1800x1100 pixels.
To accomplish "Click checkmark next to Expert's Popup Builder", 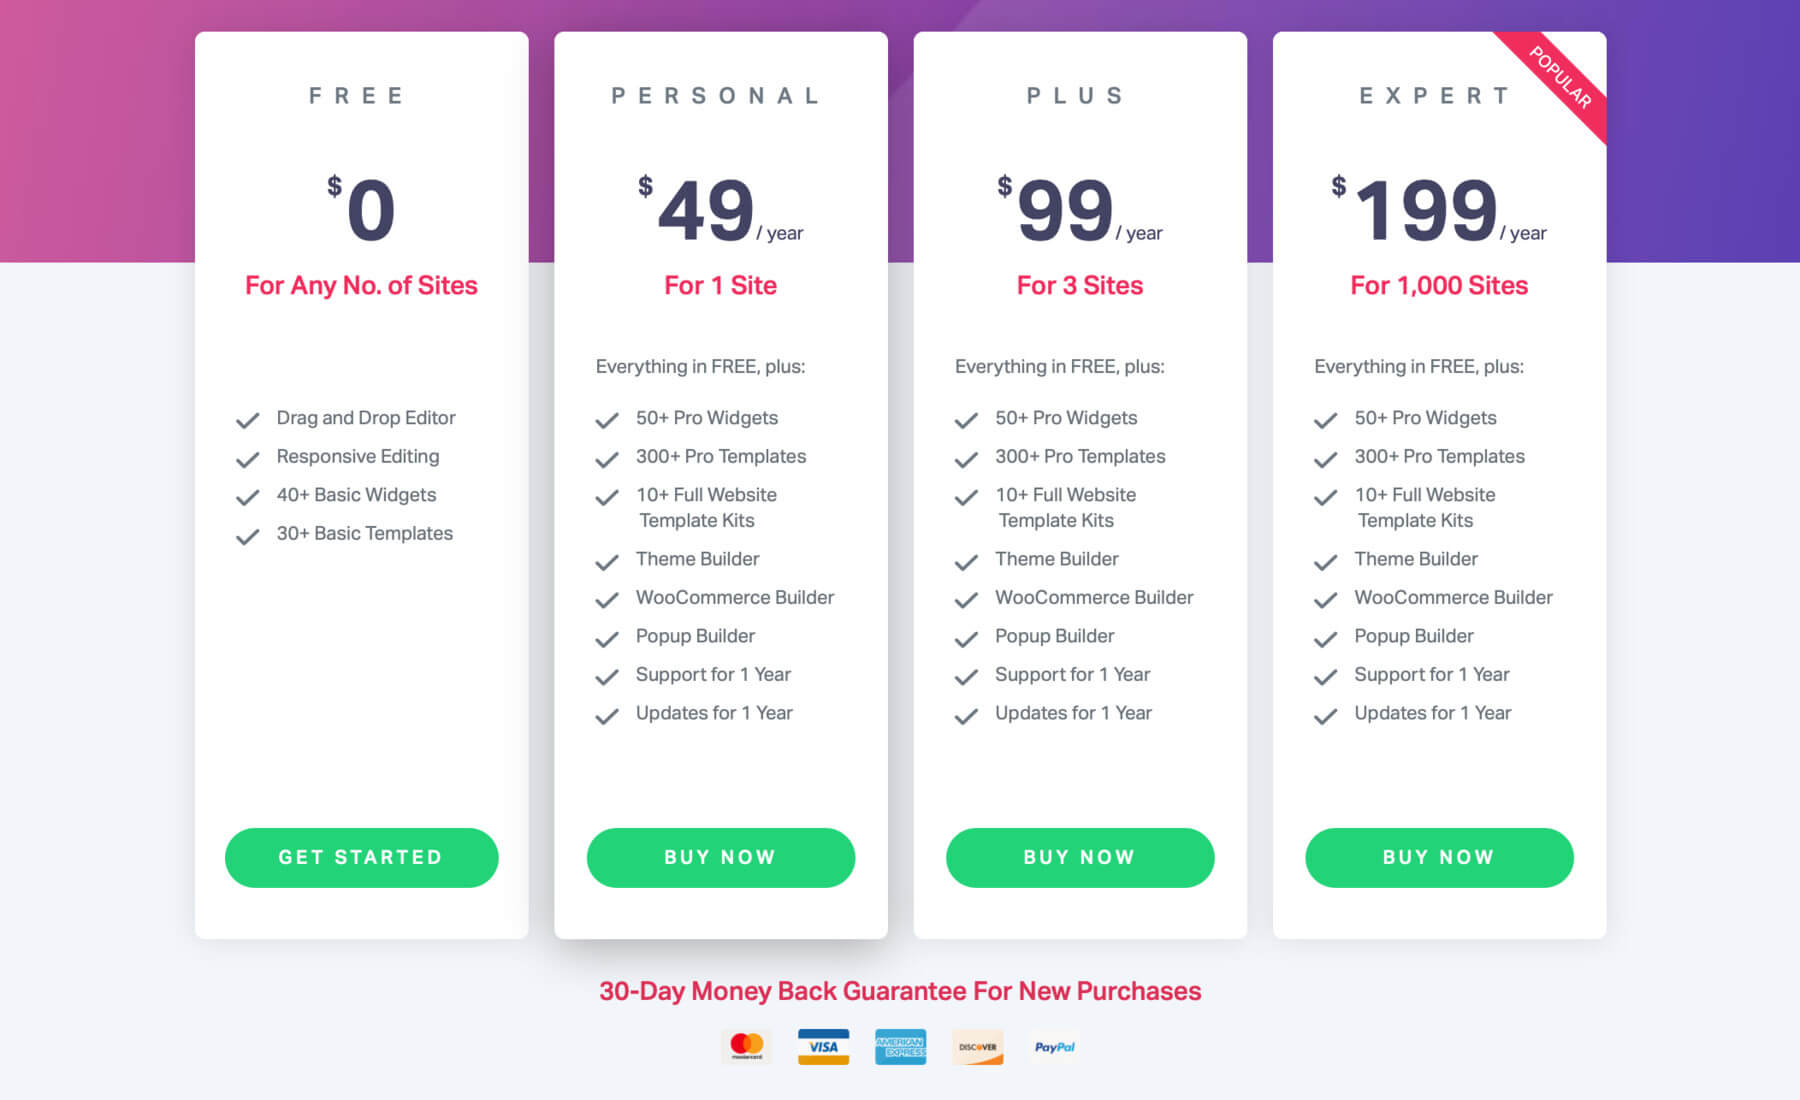I will (1325, 639).
